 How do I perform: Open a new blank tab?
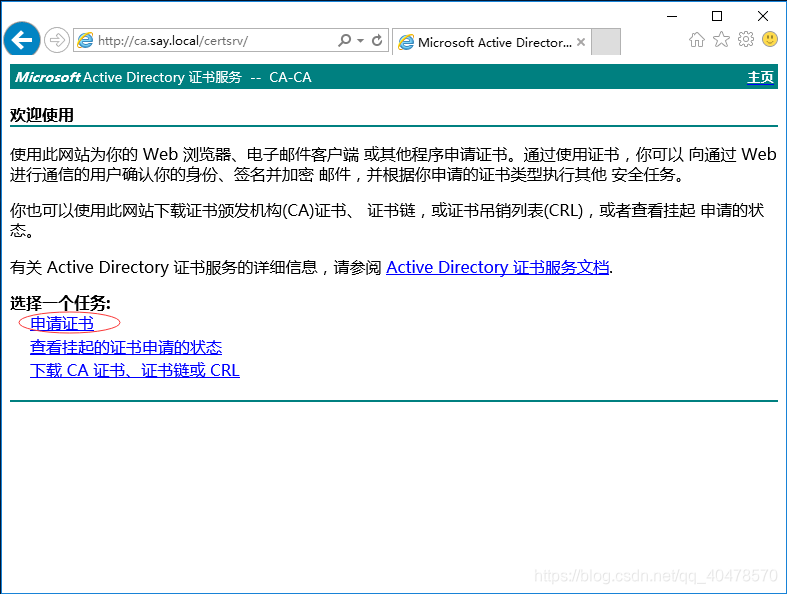coord(606,42)
